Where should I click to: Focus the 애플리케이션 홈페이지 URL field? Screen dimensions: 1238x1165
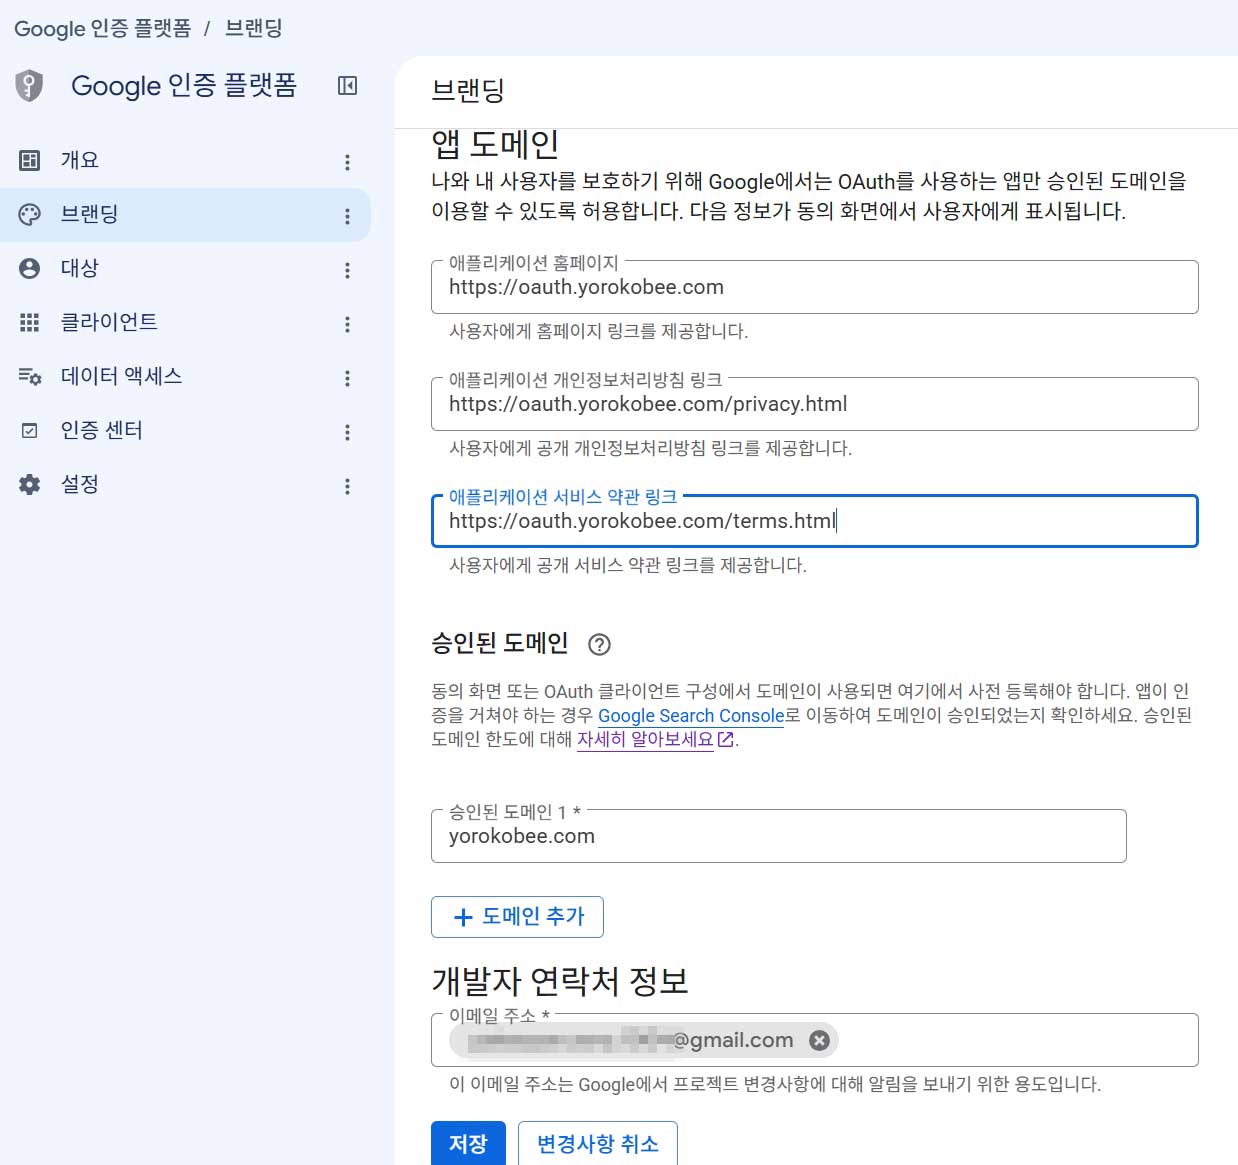pyautogui.click(x=815, y=287)
